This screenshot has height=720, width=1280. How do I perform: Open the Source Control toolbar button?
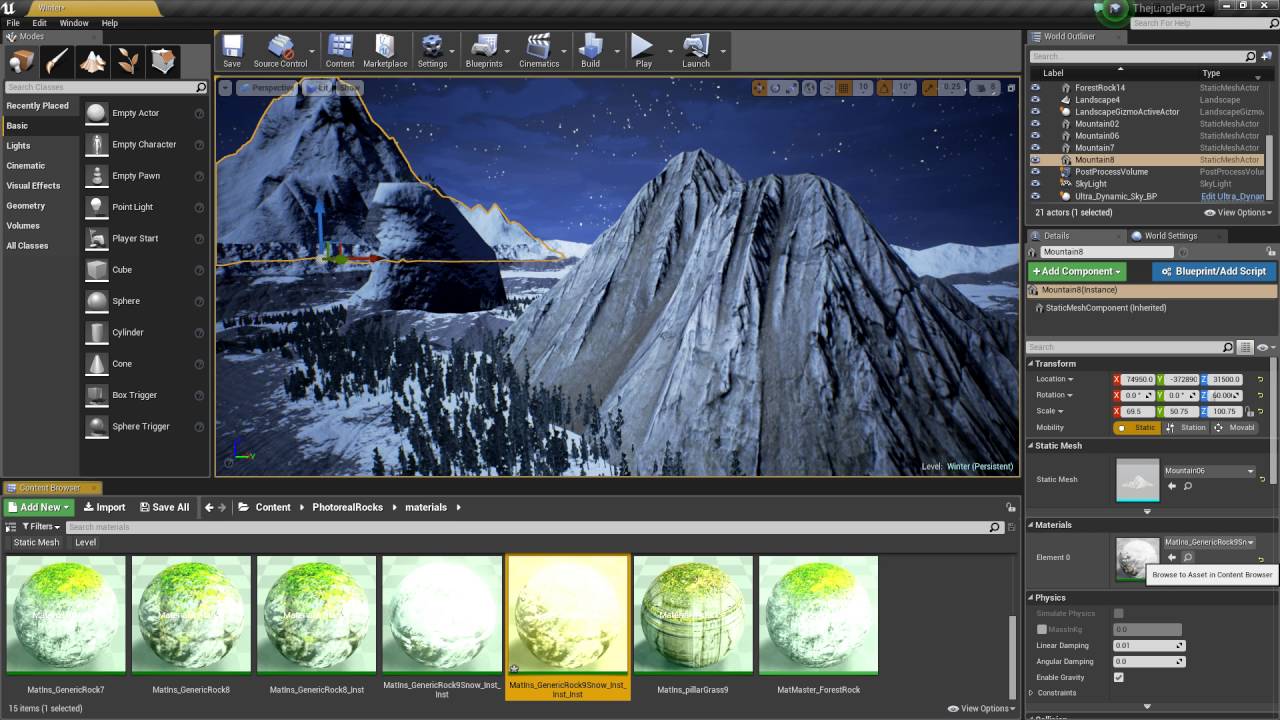pyautogui.click(x=280, y=51)
